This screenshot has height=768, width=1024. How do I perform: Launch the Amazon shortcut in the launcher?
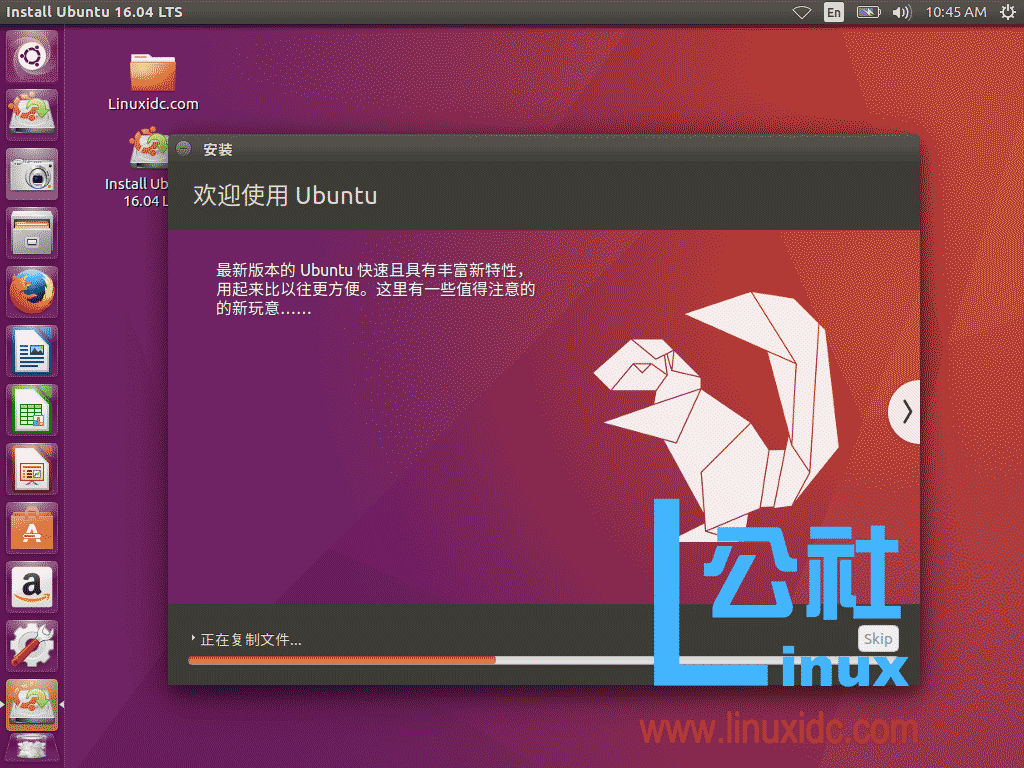click(31, 587)
